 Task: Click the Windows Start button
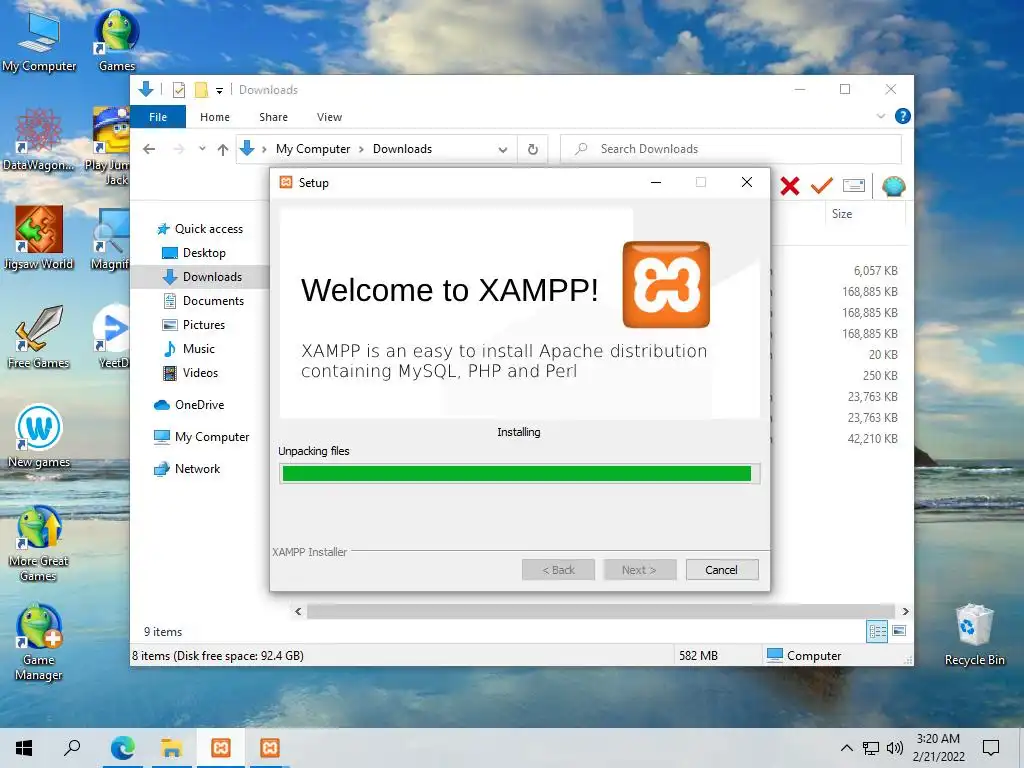click(24, 748)
